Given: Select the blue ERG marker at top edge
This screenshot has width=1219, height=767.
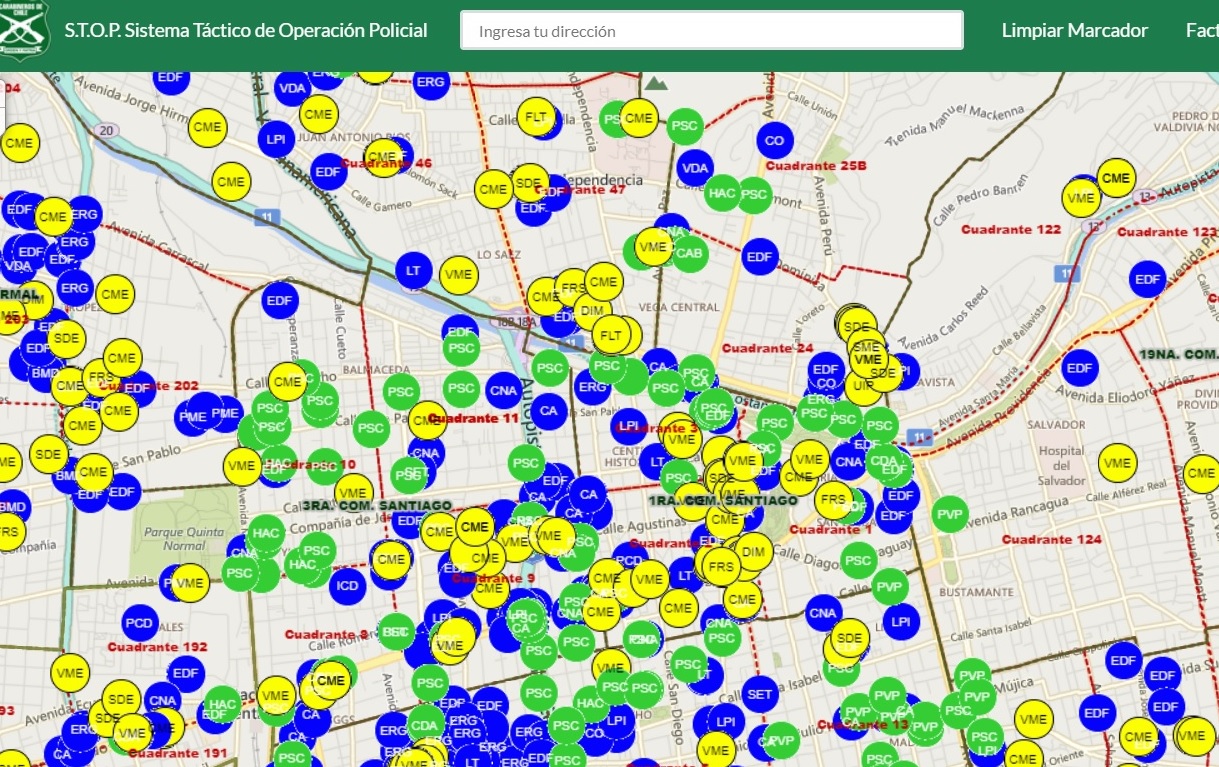Looking at the screenshot, I should [x=430, y=82].
